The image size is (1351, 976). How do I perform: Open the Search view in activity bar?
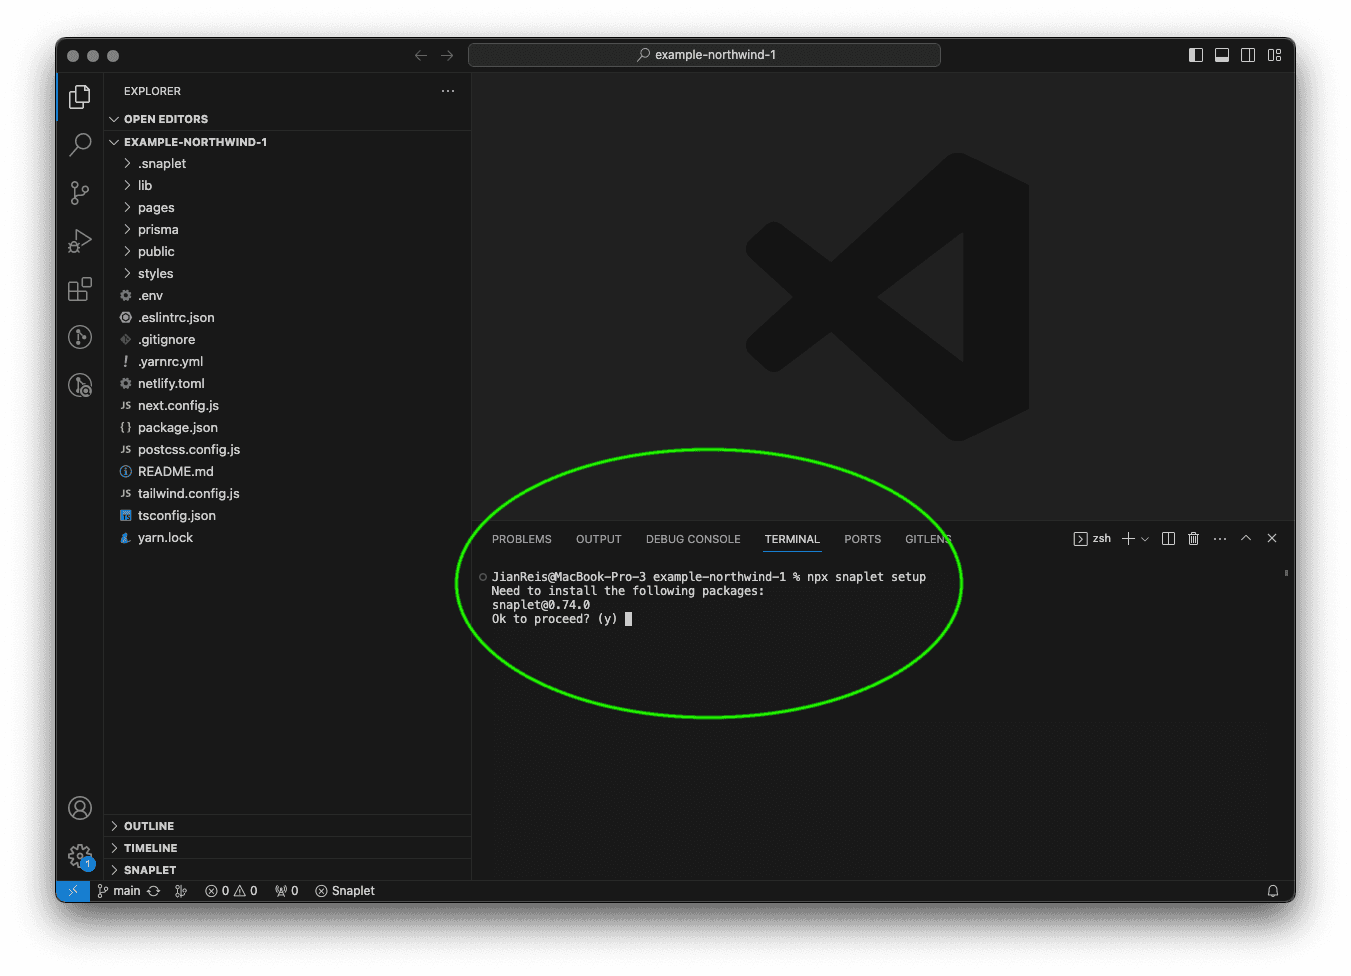point(80,145)
